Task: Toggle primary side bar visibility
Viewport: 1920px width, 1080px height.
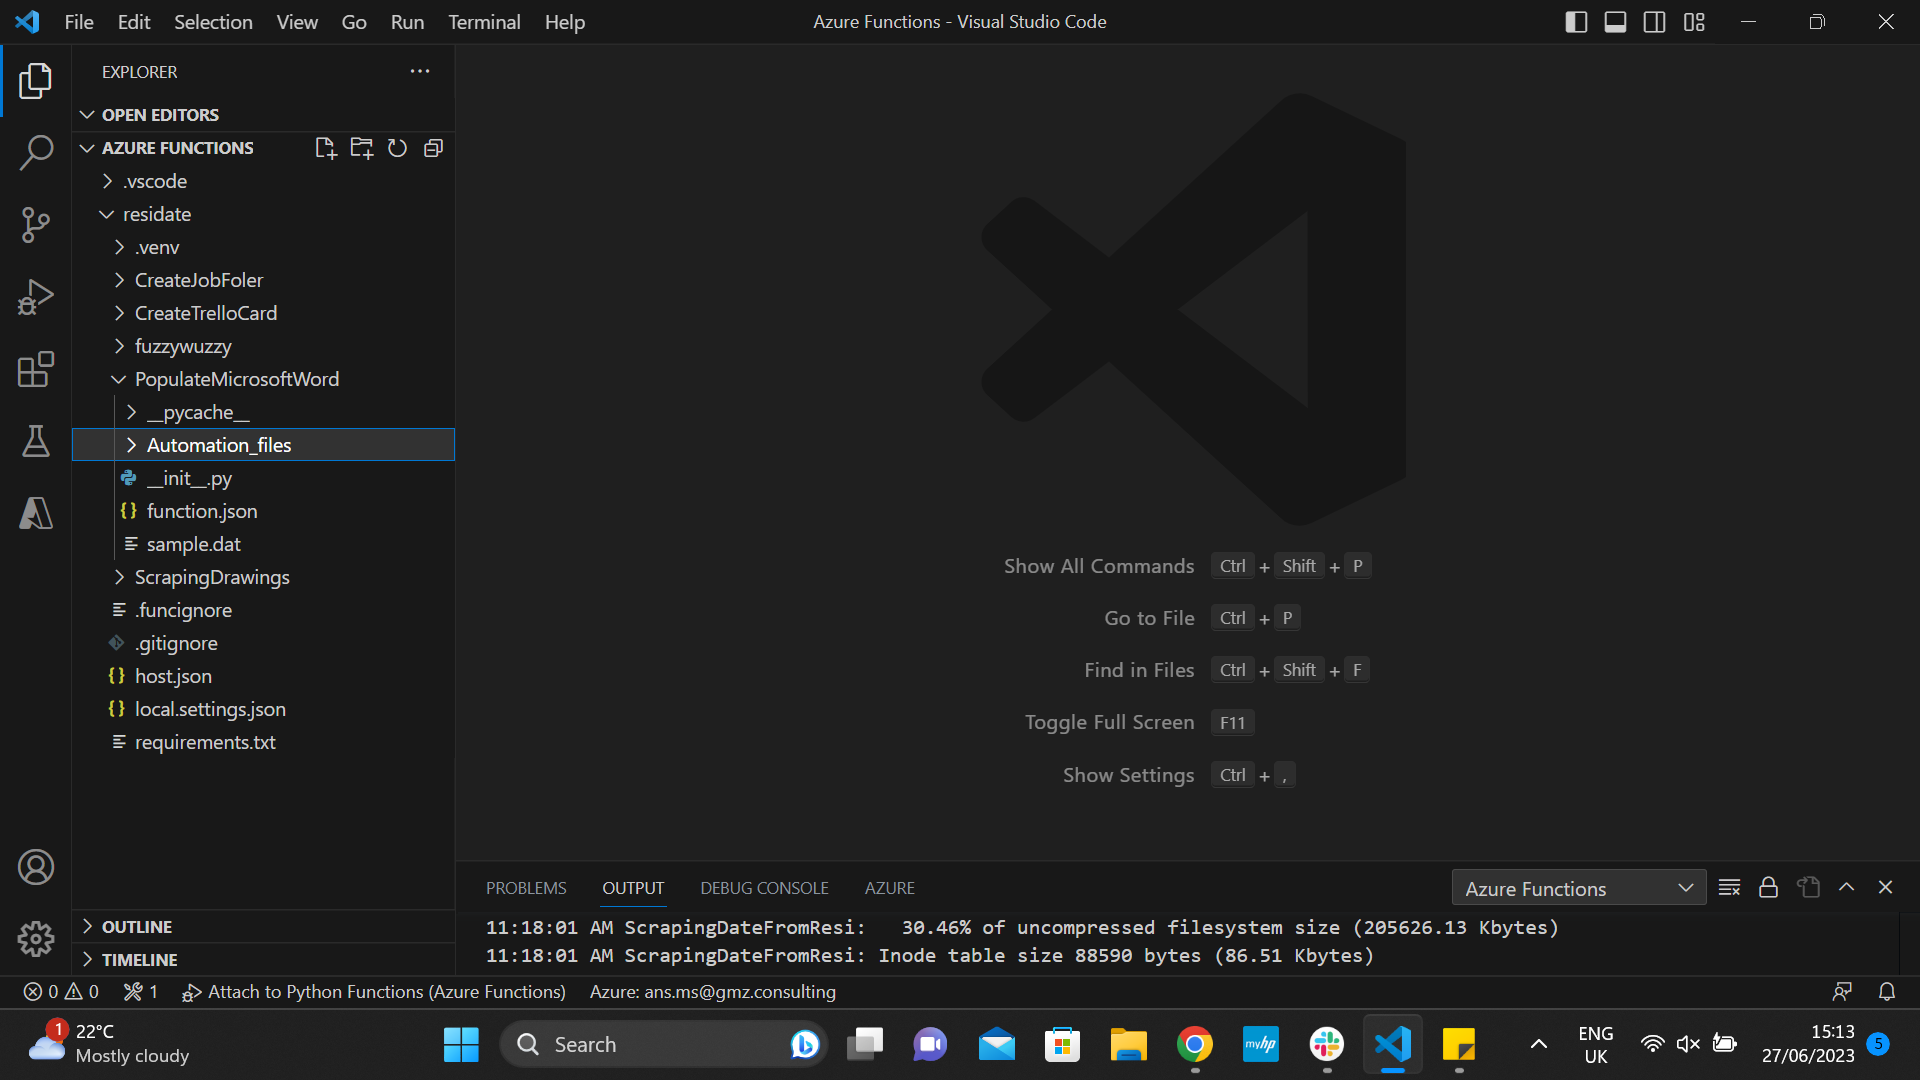Action: (1576, 22)
